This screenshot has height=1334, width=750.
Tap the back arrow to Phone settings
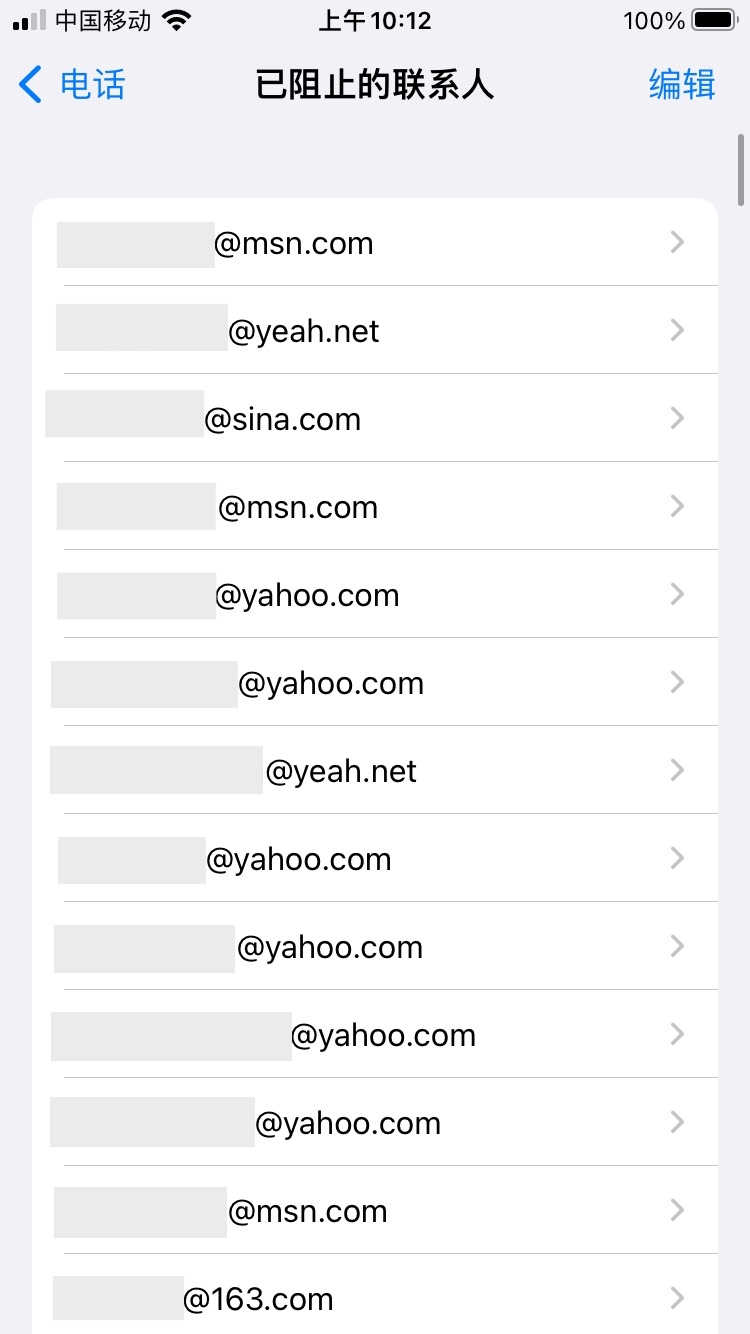31,85
